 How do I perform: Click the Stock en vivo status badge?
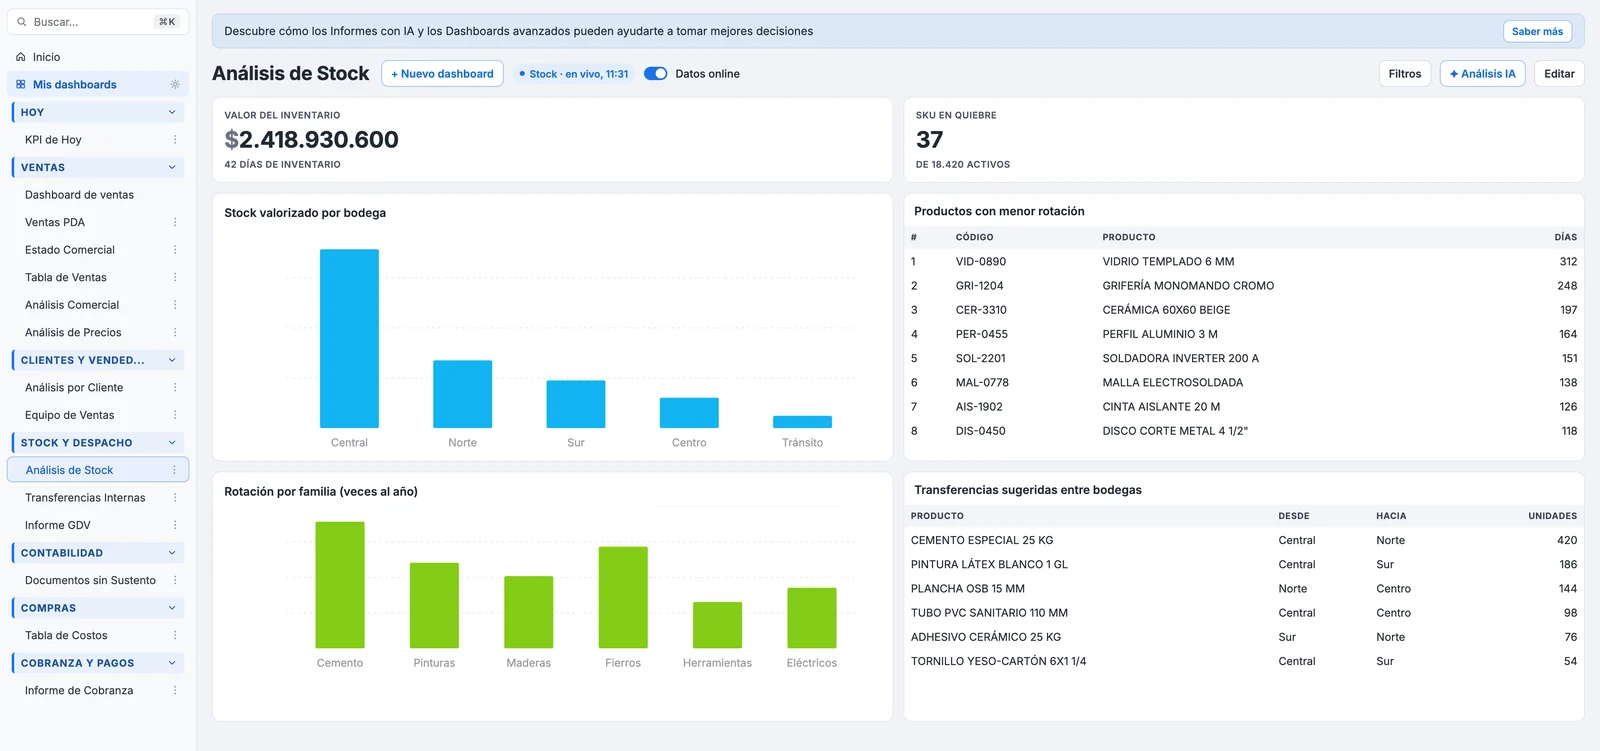click(574, 74)
